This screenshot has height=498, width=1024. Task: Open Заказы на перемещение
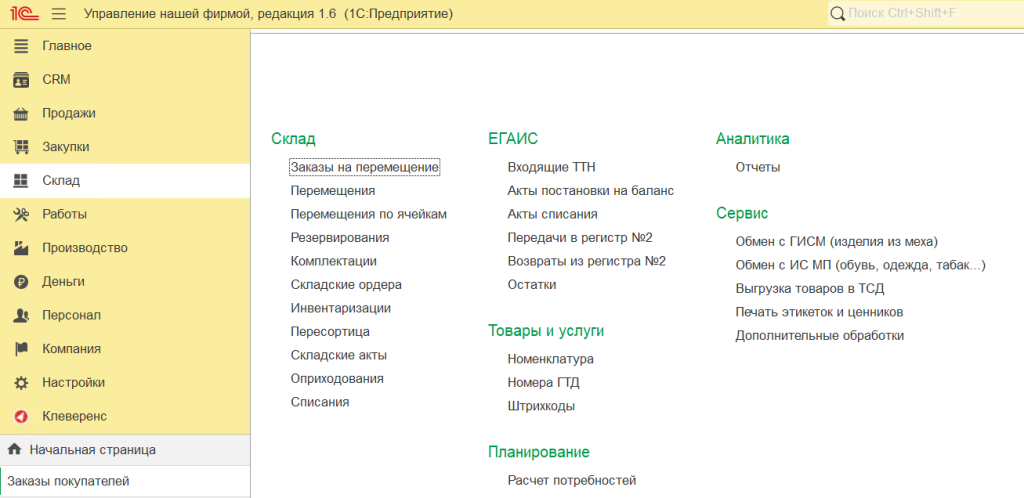[364, 167]
